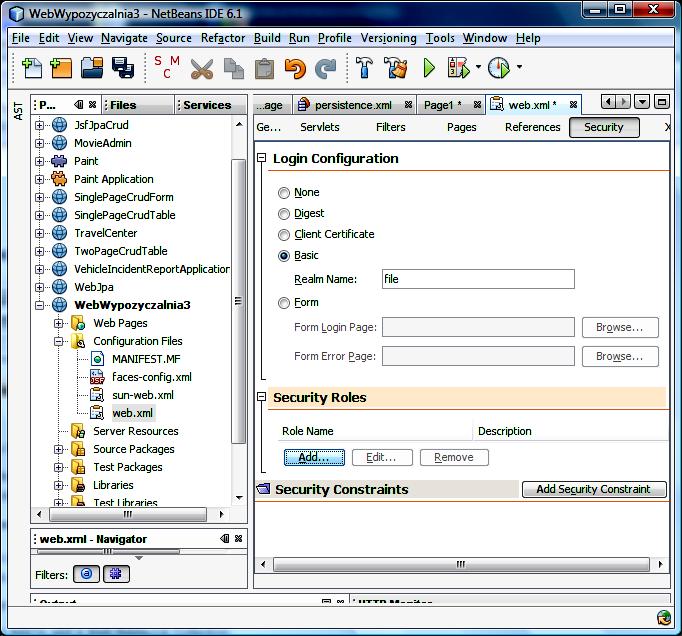Switch to the Servlets section tab
Image resolution: width=682 pixels, height=636 pixels.
[x=320, y=127]
